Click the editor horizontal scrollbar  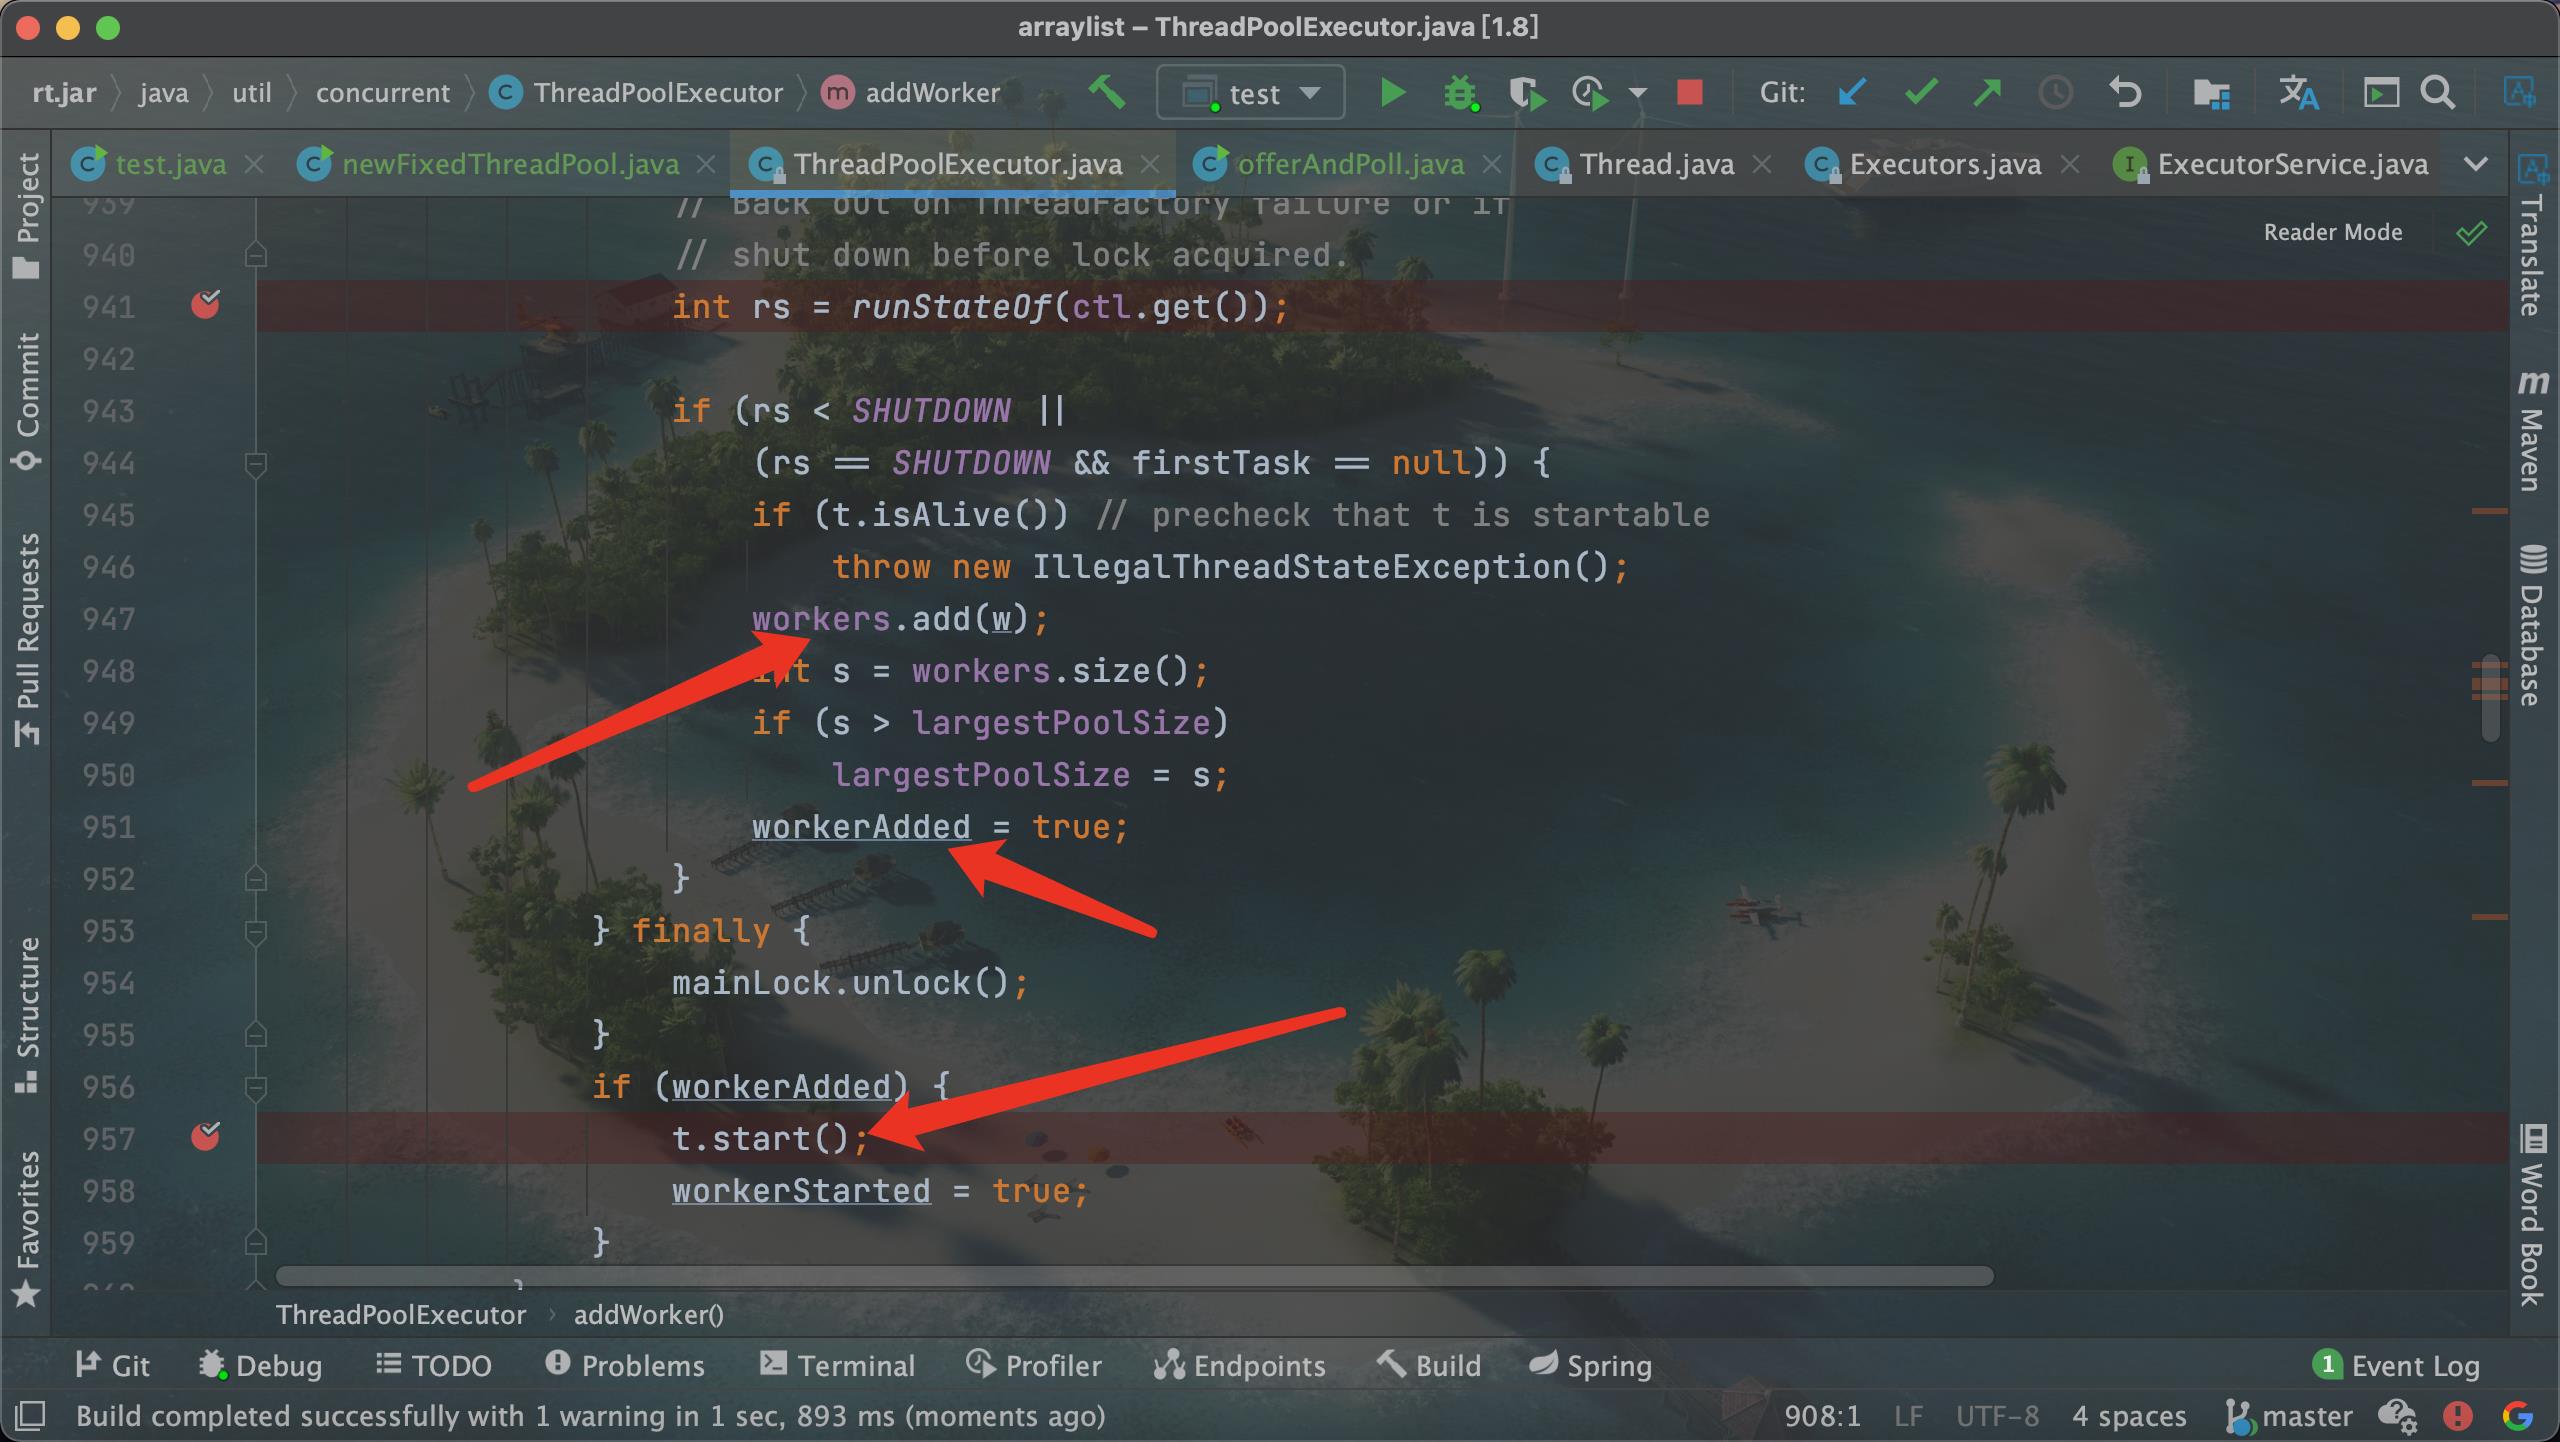point(1134,1276)
